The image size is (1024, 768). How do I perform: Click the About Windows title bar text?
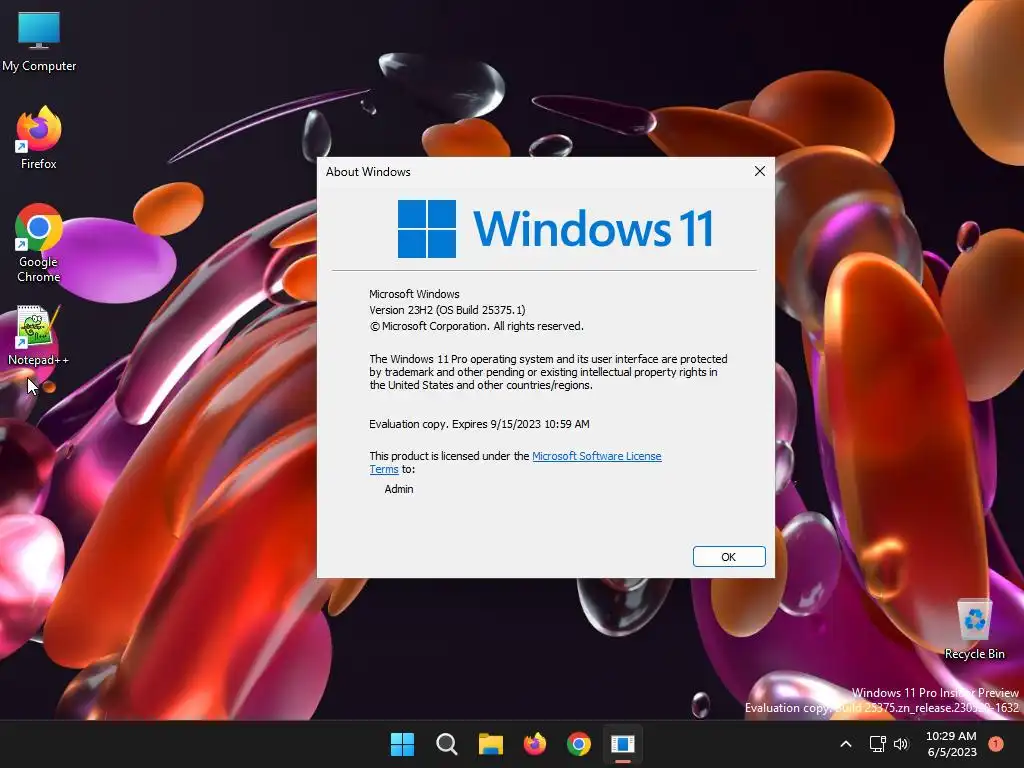[x=368, y=172]
